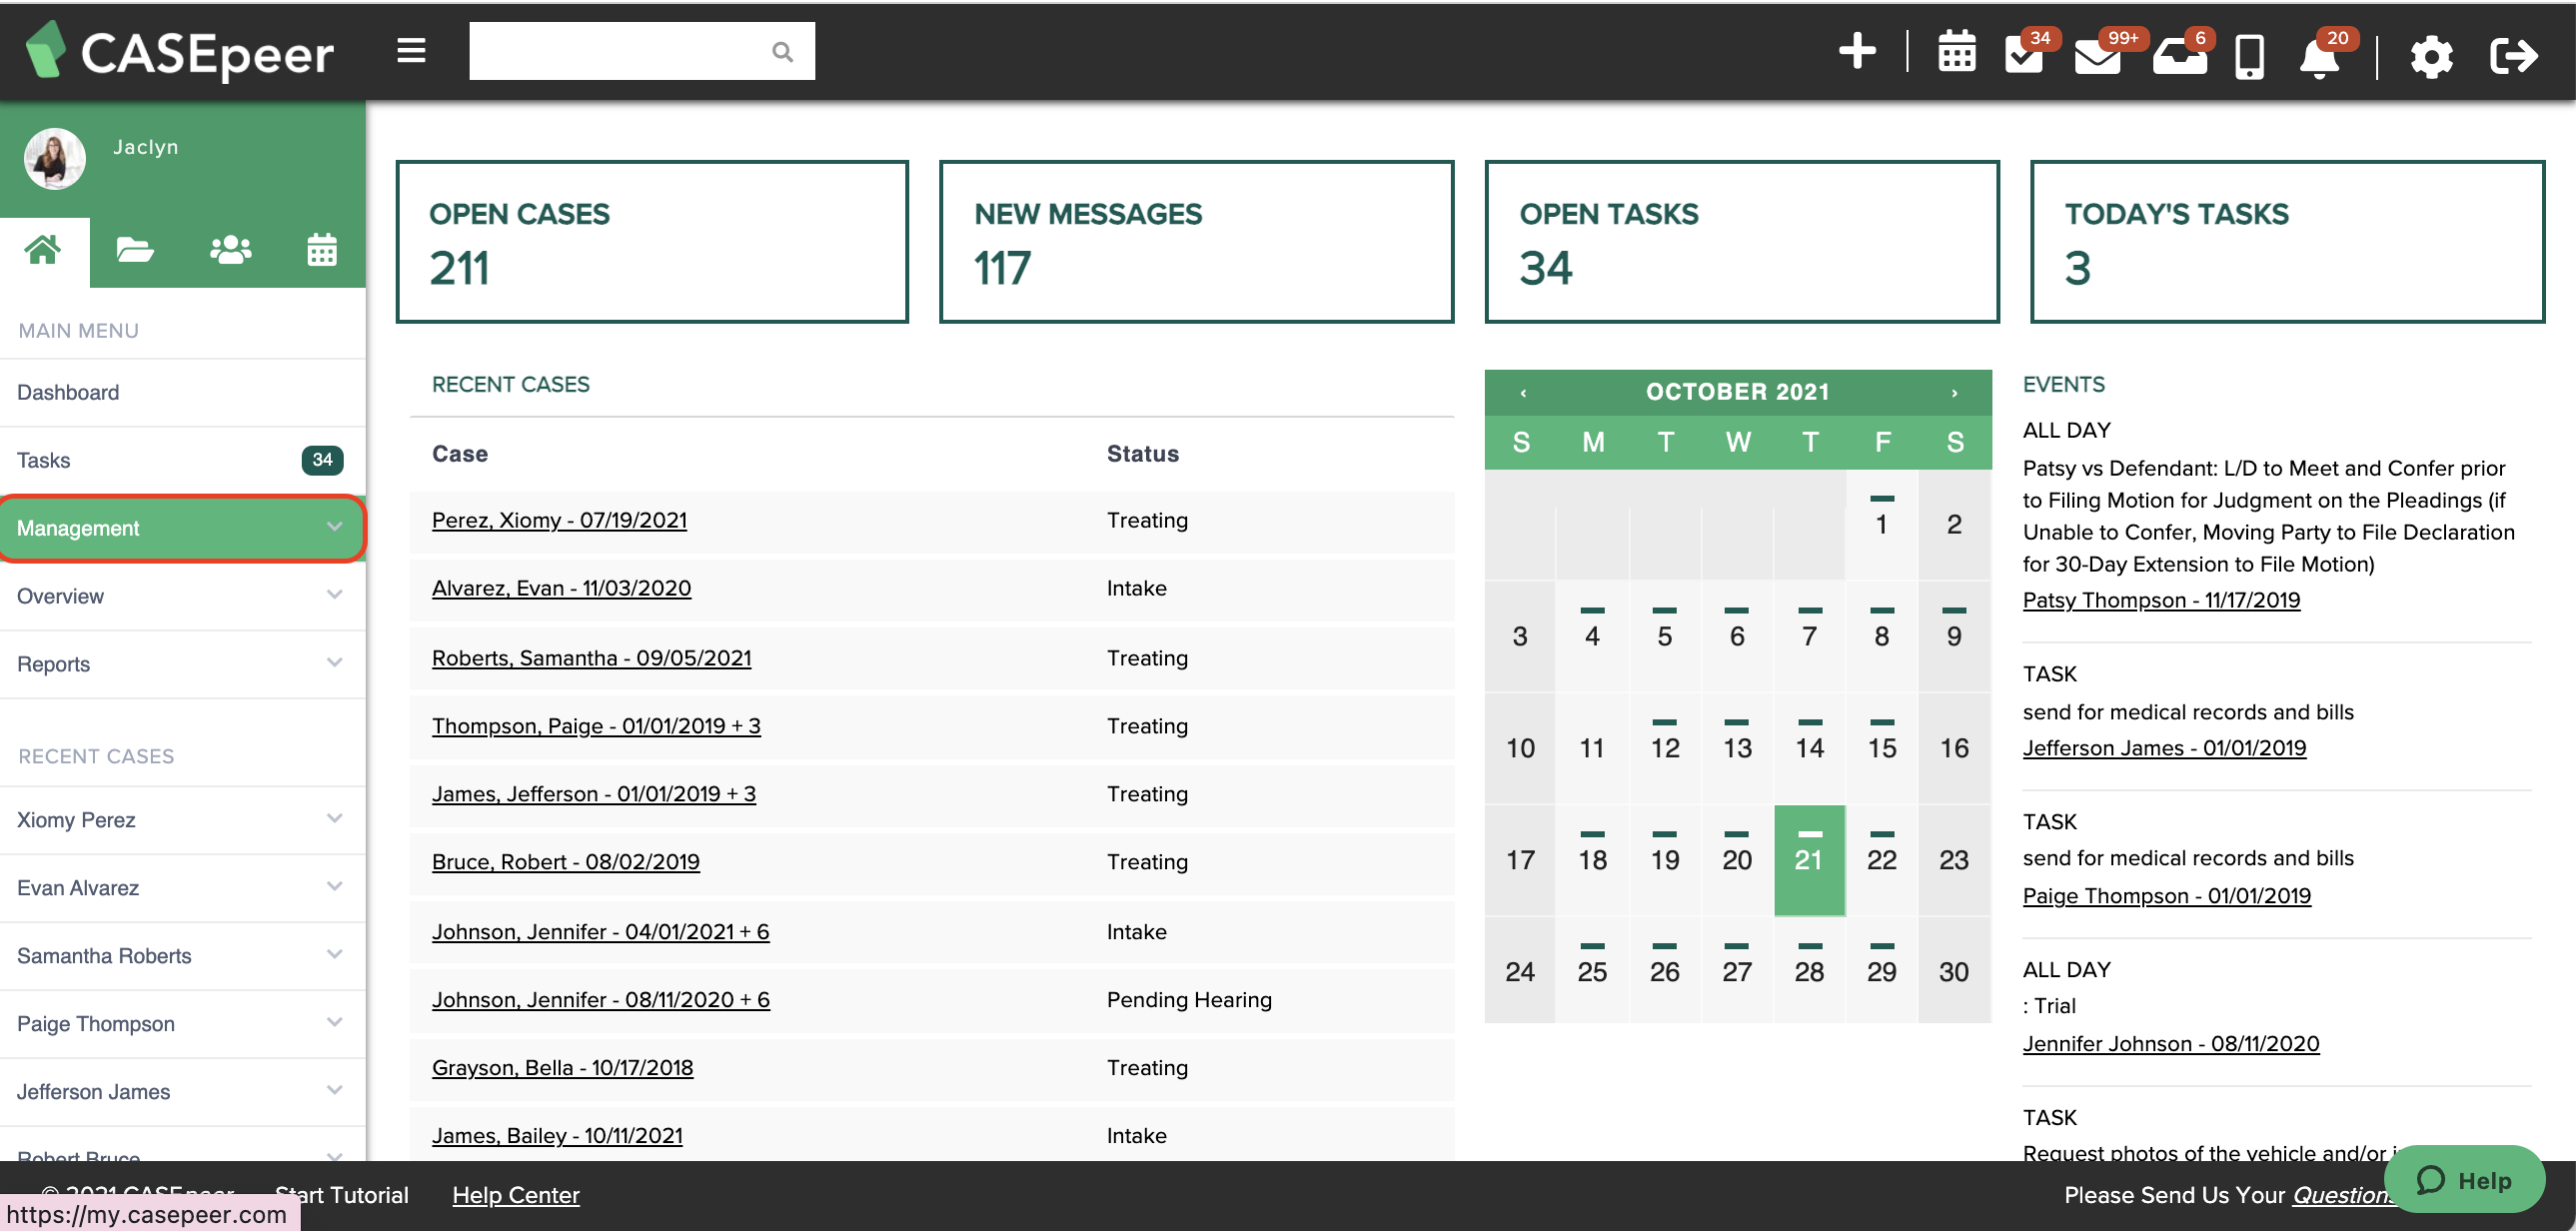Click Jaclyn's profile avatar
This screenshot has width=2576, height=1231.
coord(55,158)
